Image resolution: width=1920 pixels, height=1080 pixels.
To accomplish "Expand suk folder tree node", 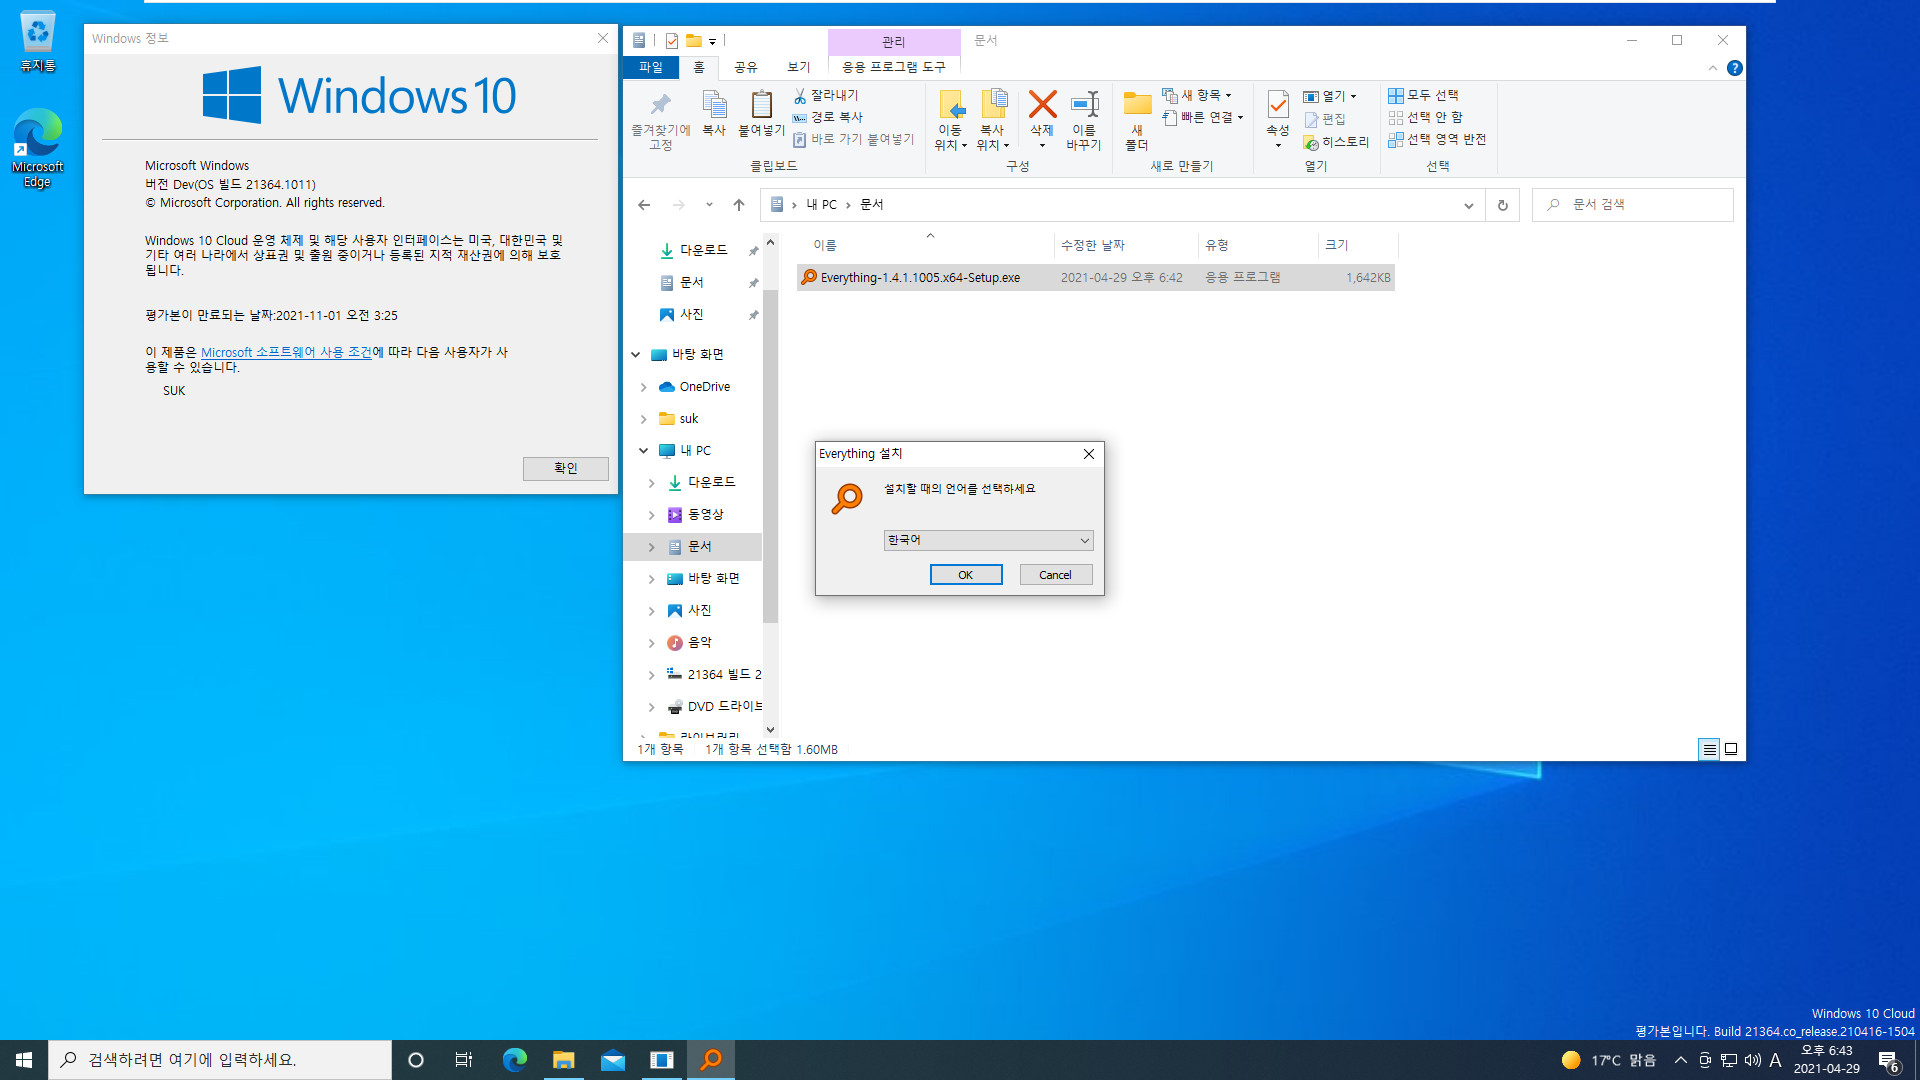I will click(644, 419).
